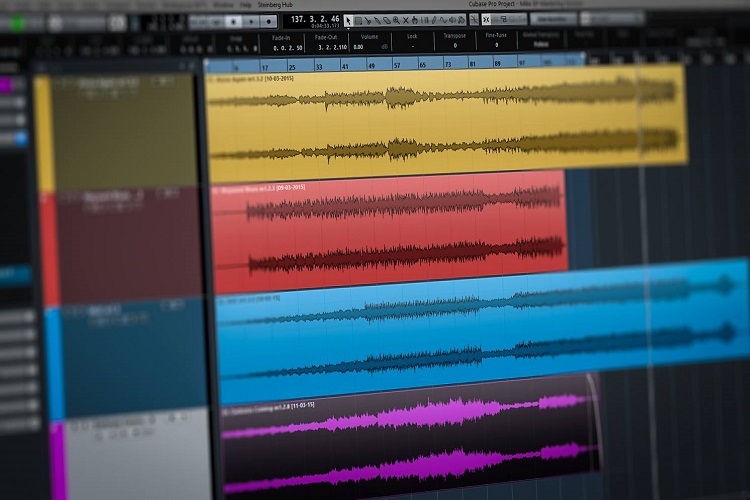Select the Object Selection arrow tool
This screenshot has height=500, width=750.
pyautogui.click(x=348, y=21)
